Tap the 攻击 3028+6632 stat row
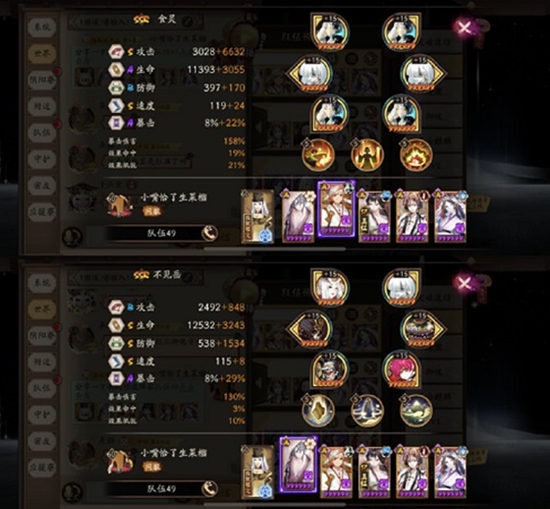This screenshot has width=550, height=509. pyautogui.click(x=177, y=52)
